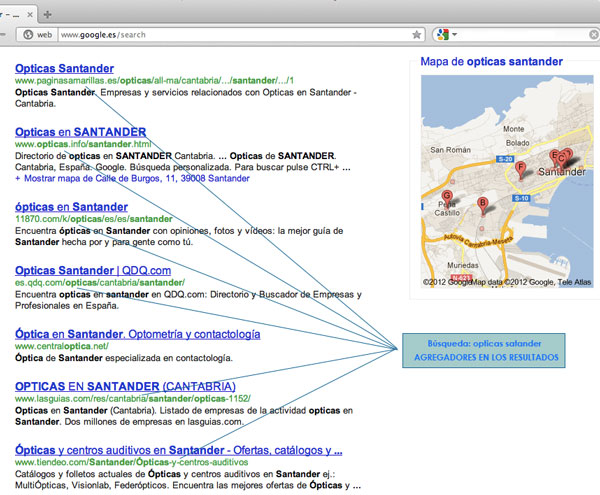The height and width of the screenshot is (495, 600).
Task: Click 'Mapa de opticas santander' heading link
Action: (x=491, y=62)
